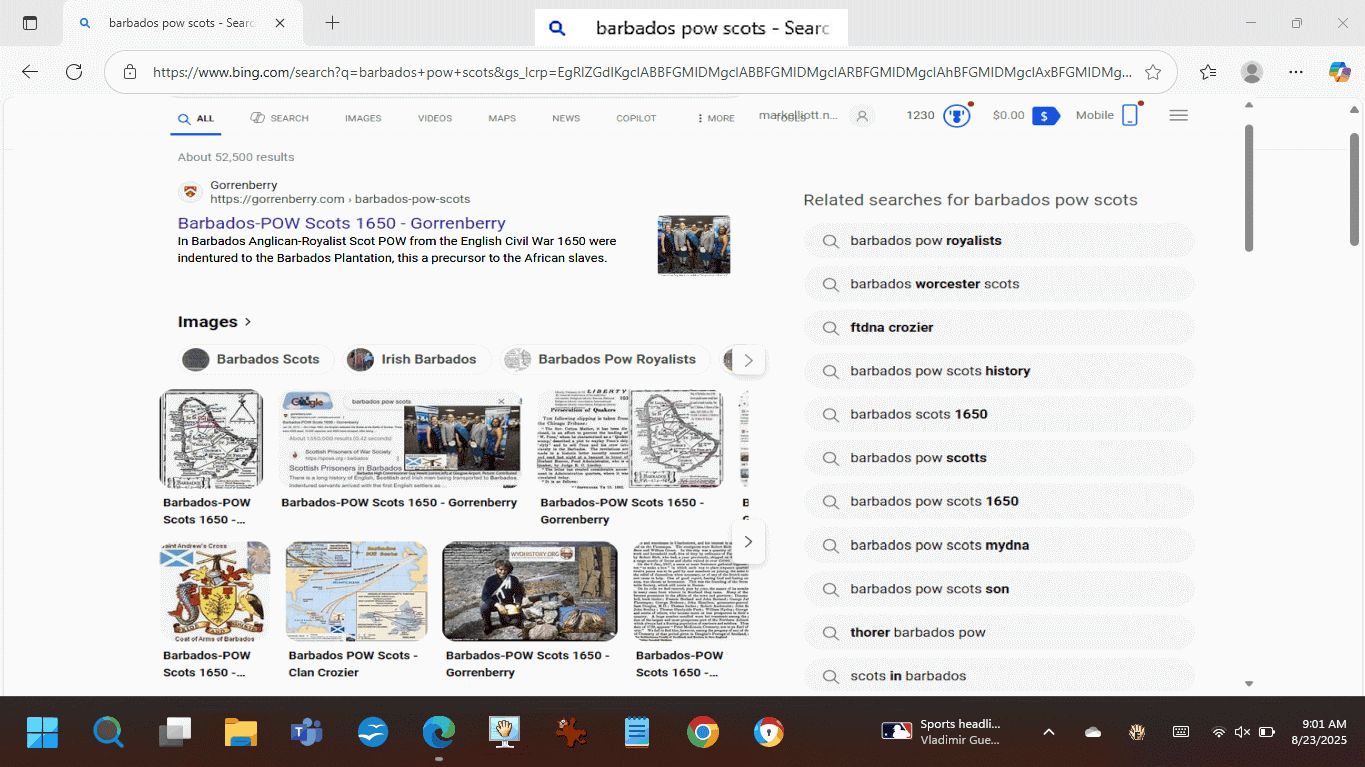Open Barbados-POW Scots 1650 - Gorrenberry result

coord(341,223)
